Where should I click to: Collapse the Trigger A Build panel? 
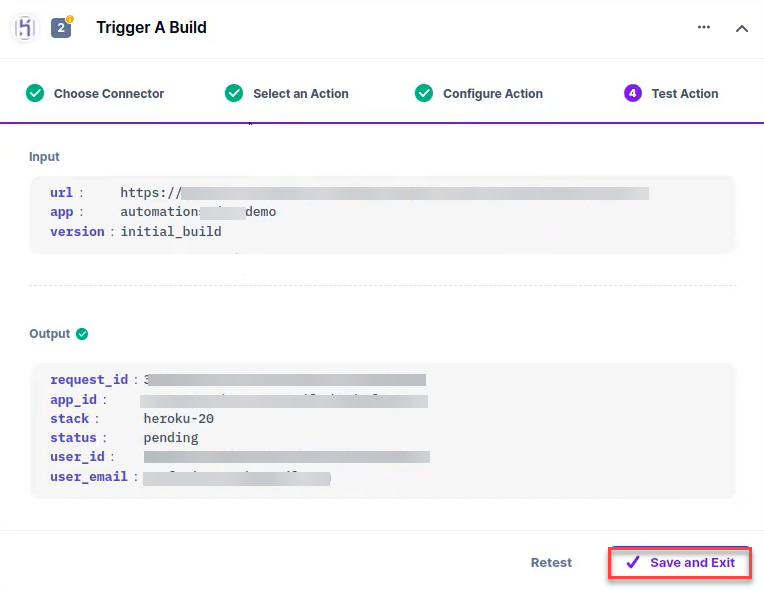[742, 29]
